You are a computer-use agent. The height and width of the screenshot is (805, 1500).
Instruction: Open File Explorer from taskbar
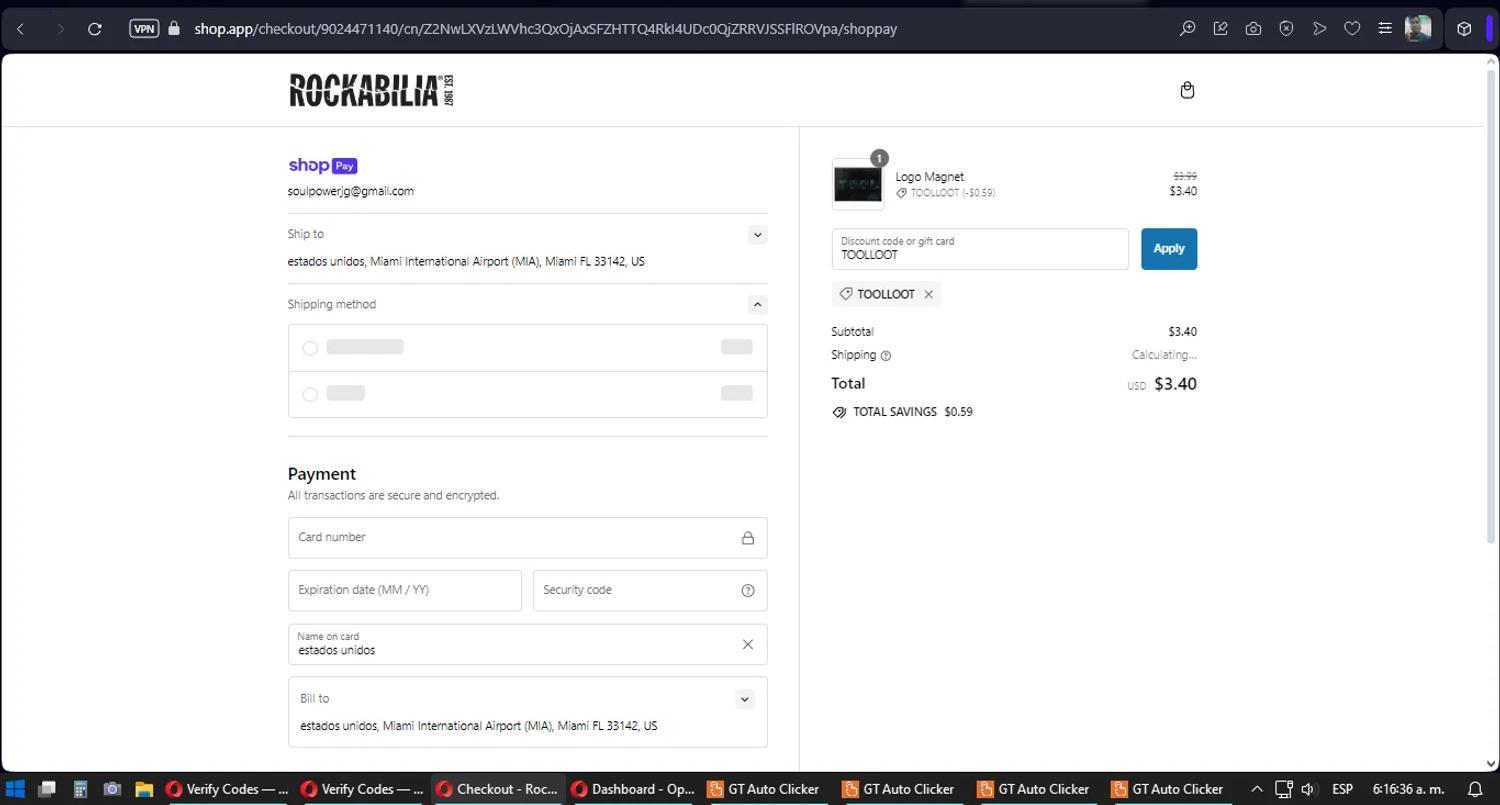click(144, 789)
